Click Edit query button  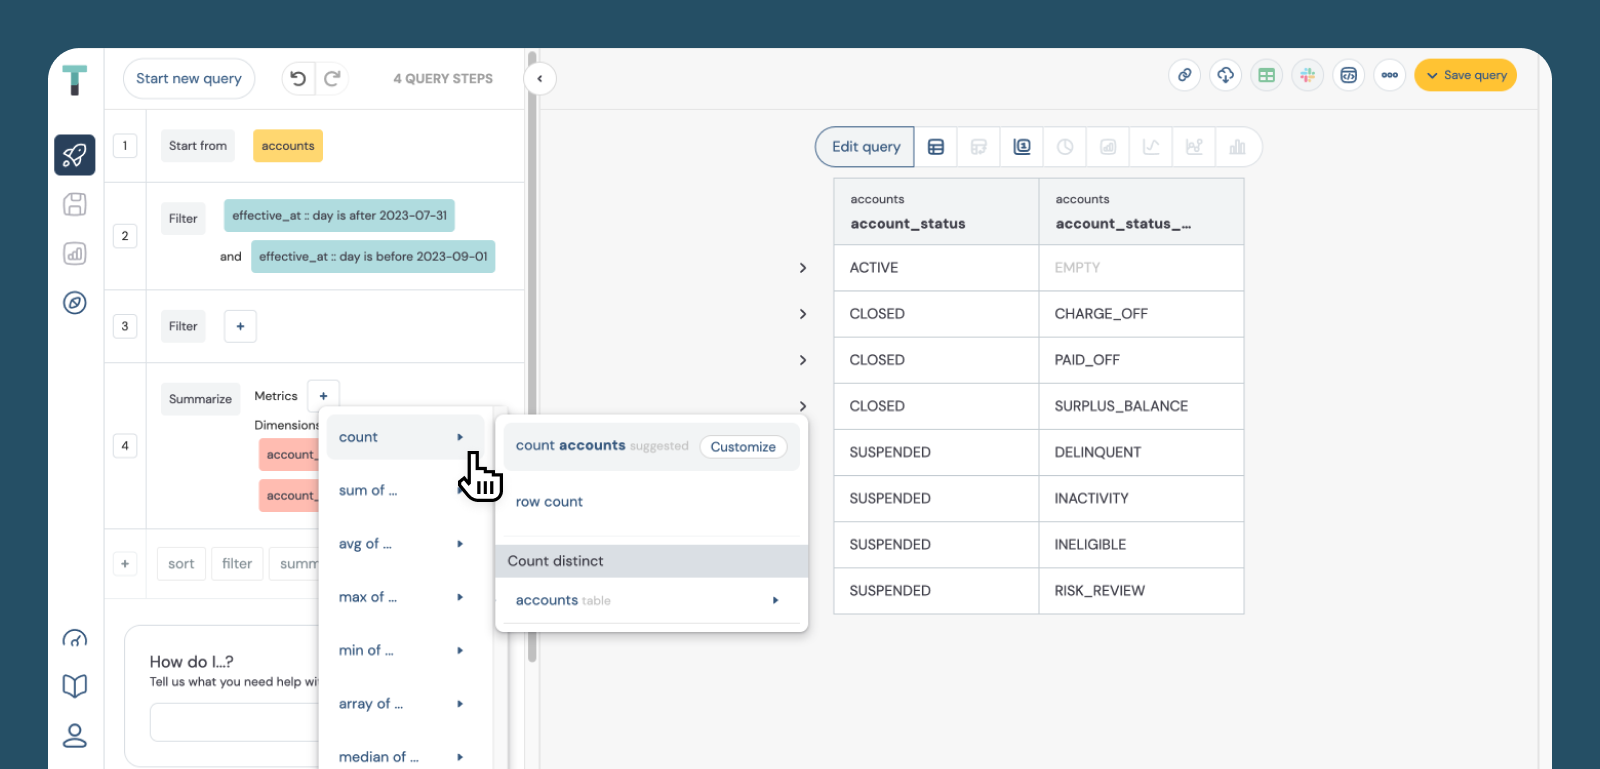[x=865, y=147]
